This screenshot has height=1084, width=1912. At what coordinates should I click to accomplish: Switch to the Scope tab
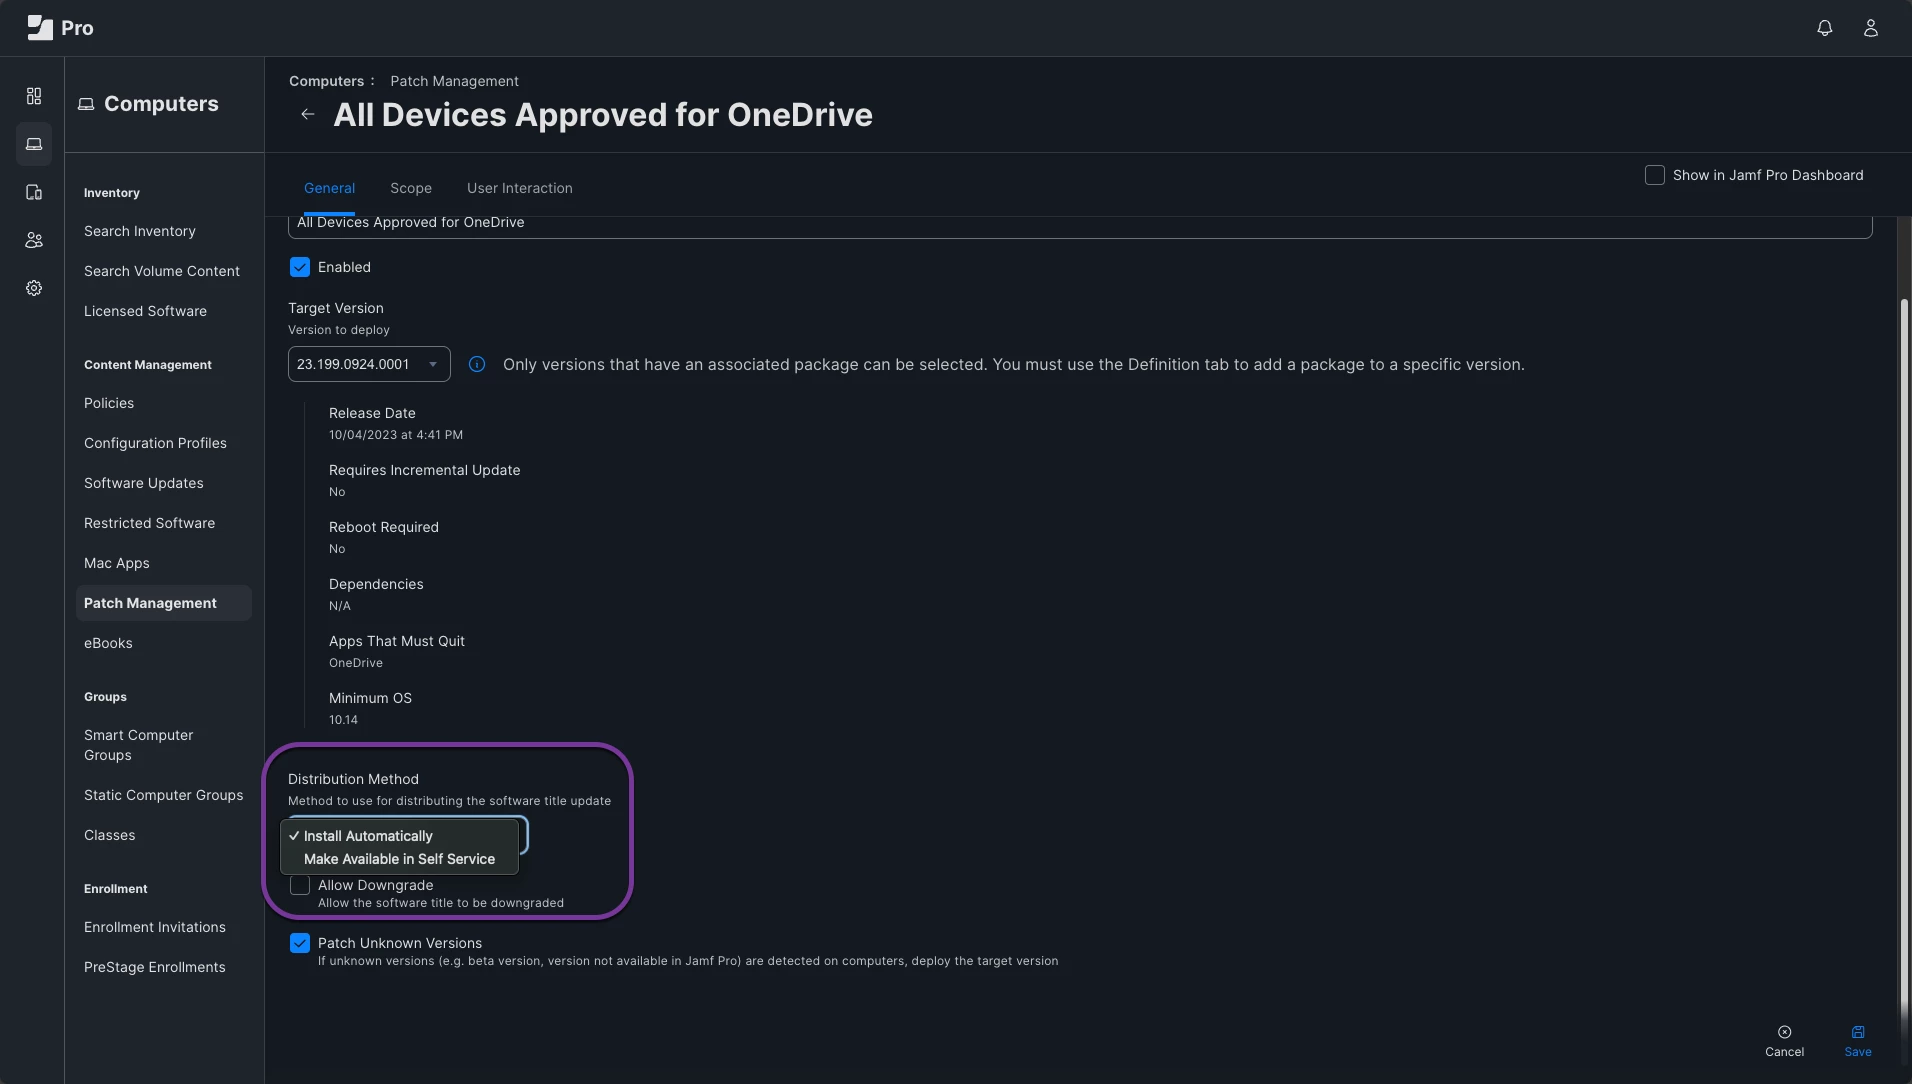(x=411, y=188)
